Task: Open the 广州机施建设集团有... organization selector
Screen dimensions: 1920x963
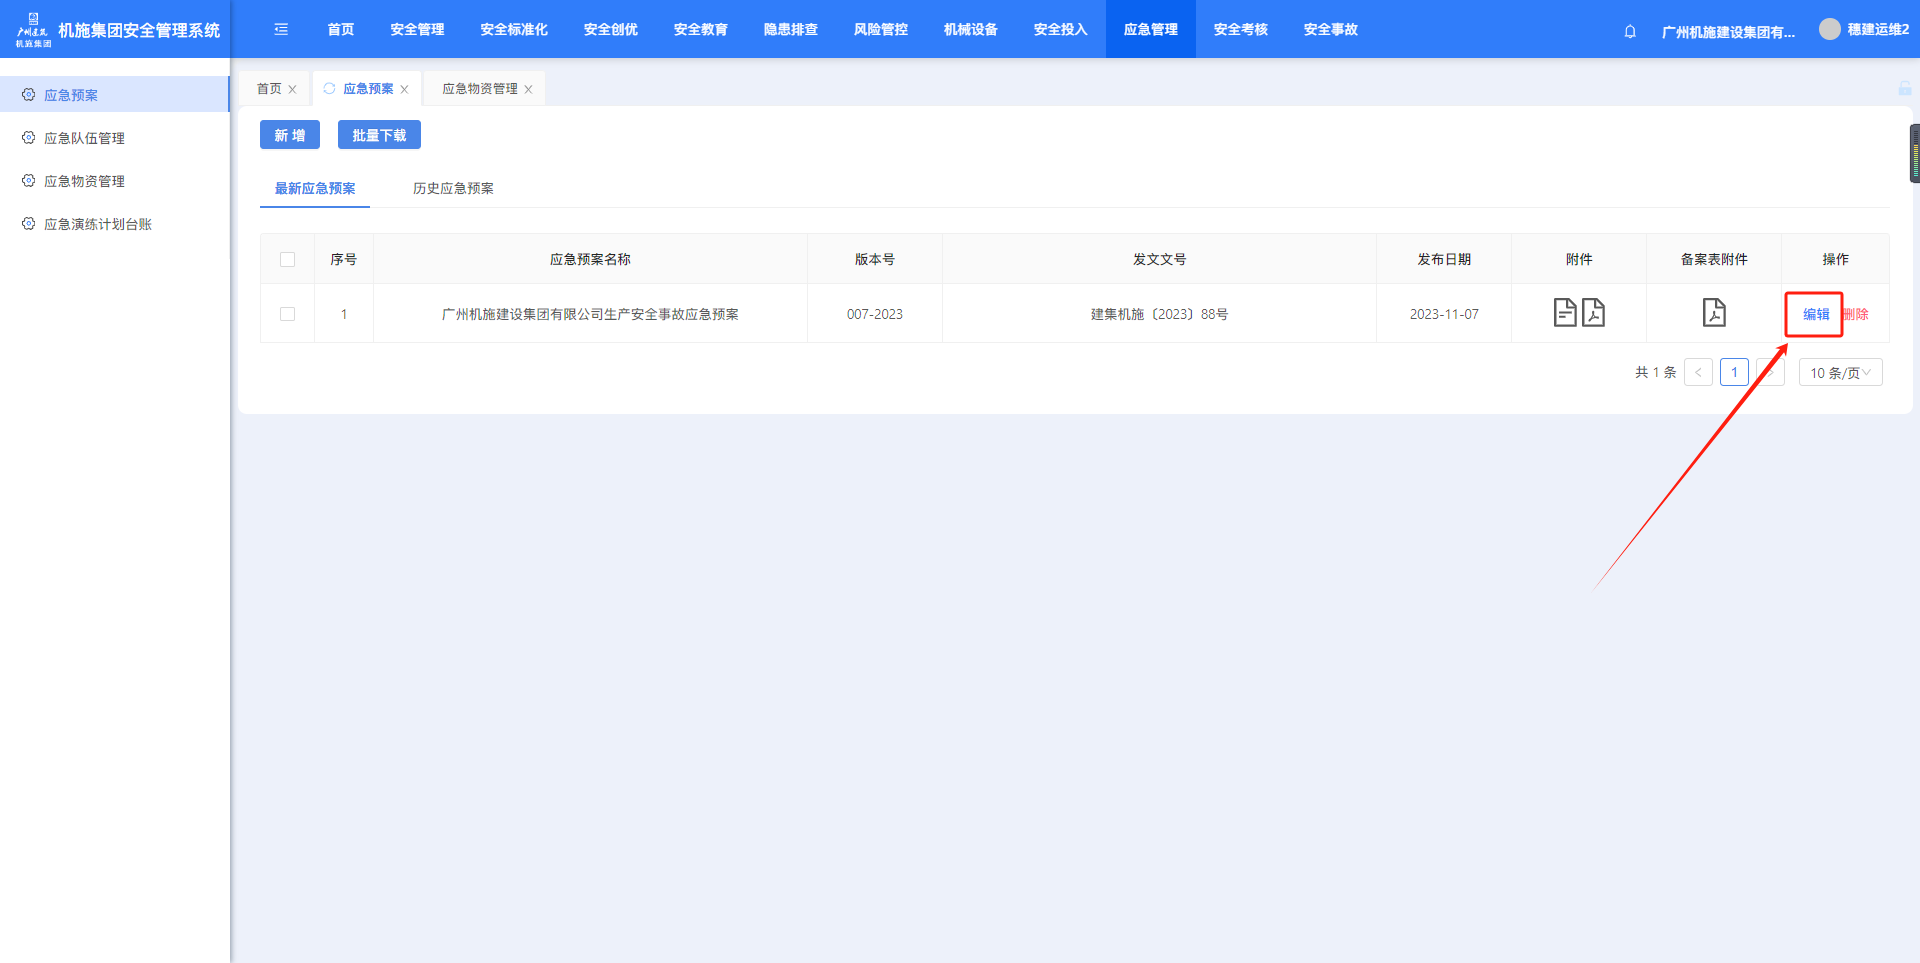Action: tap(1727, 32)
